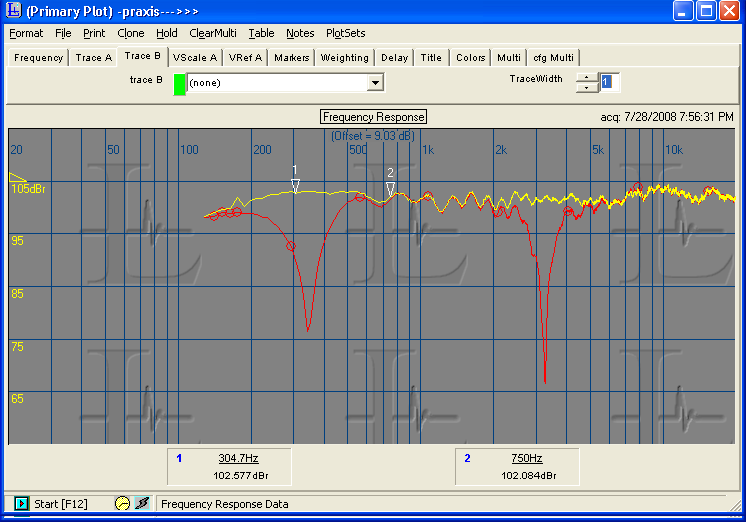Click the Frequency Response title label
This screenshot has width=746, height=522.
pyautogui.click(x=374, y=117)
